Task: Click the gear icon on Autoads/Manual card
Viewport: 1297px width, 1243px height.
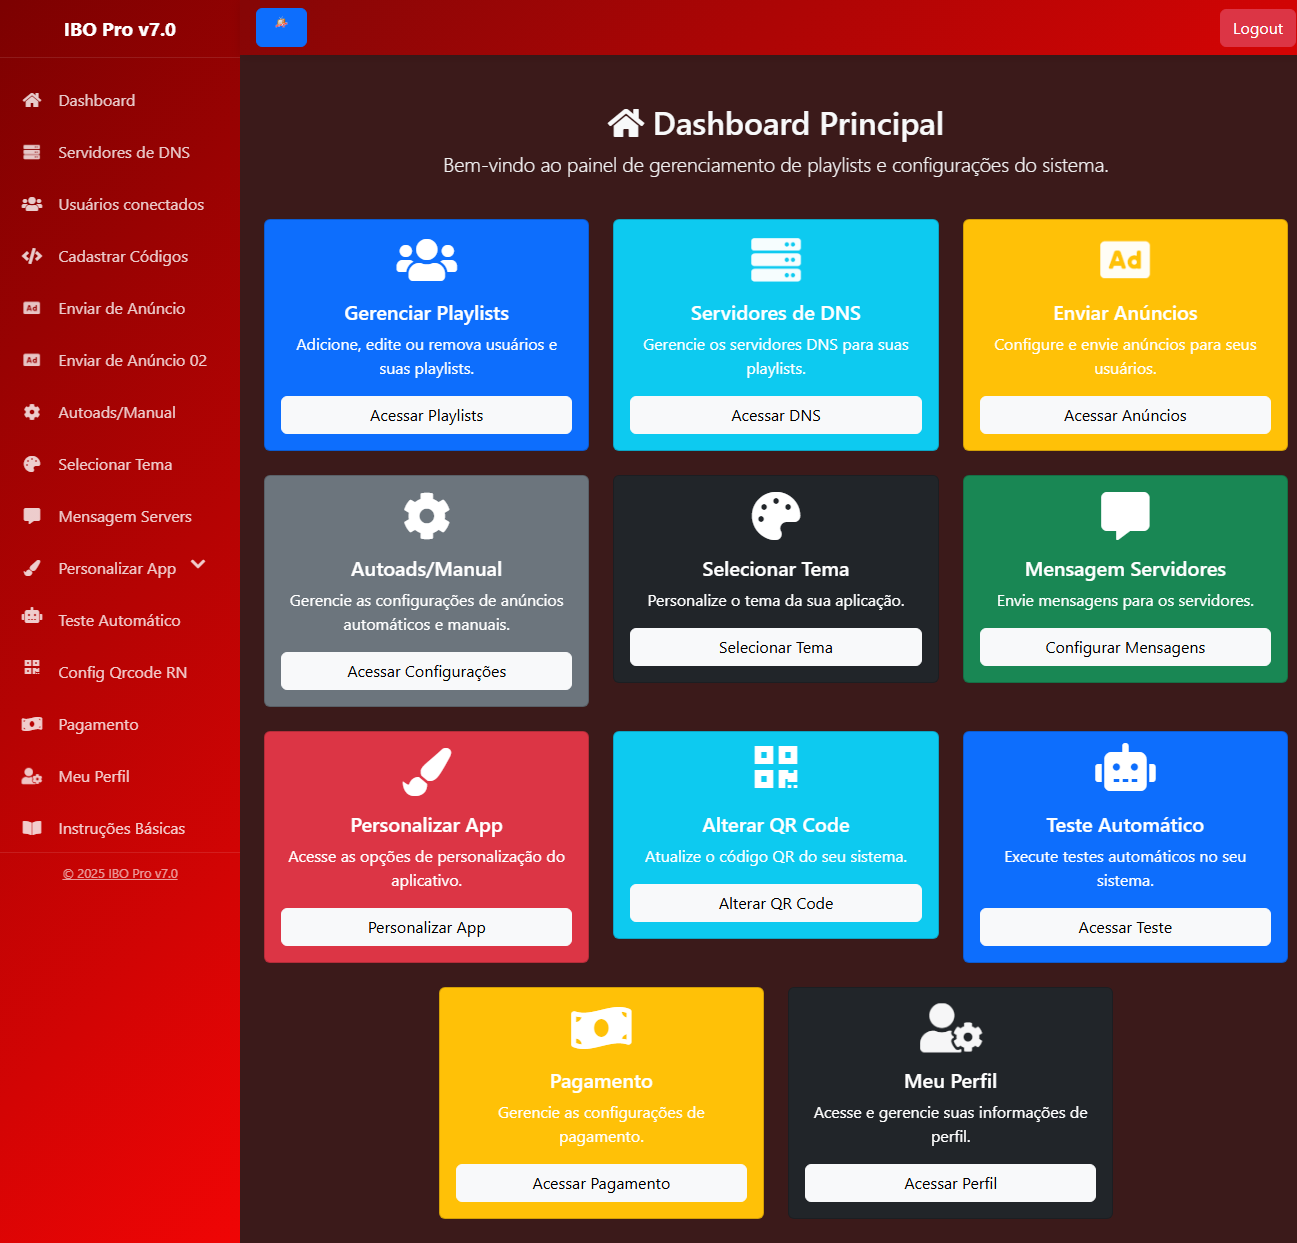Action: coord(426,516)
